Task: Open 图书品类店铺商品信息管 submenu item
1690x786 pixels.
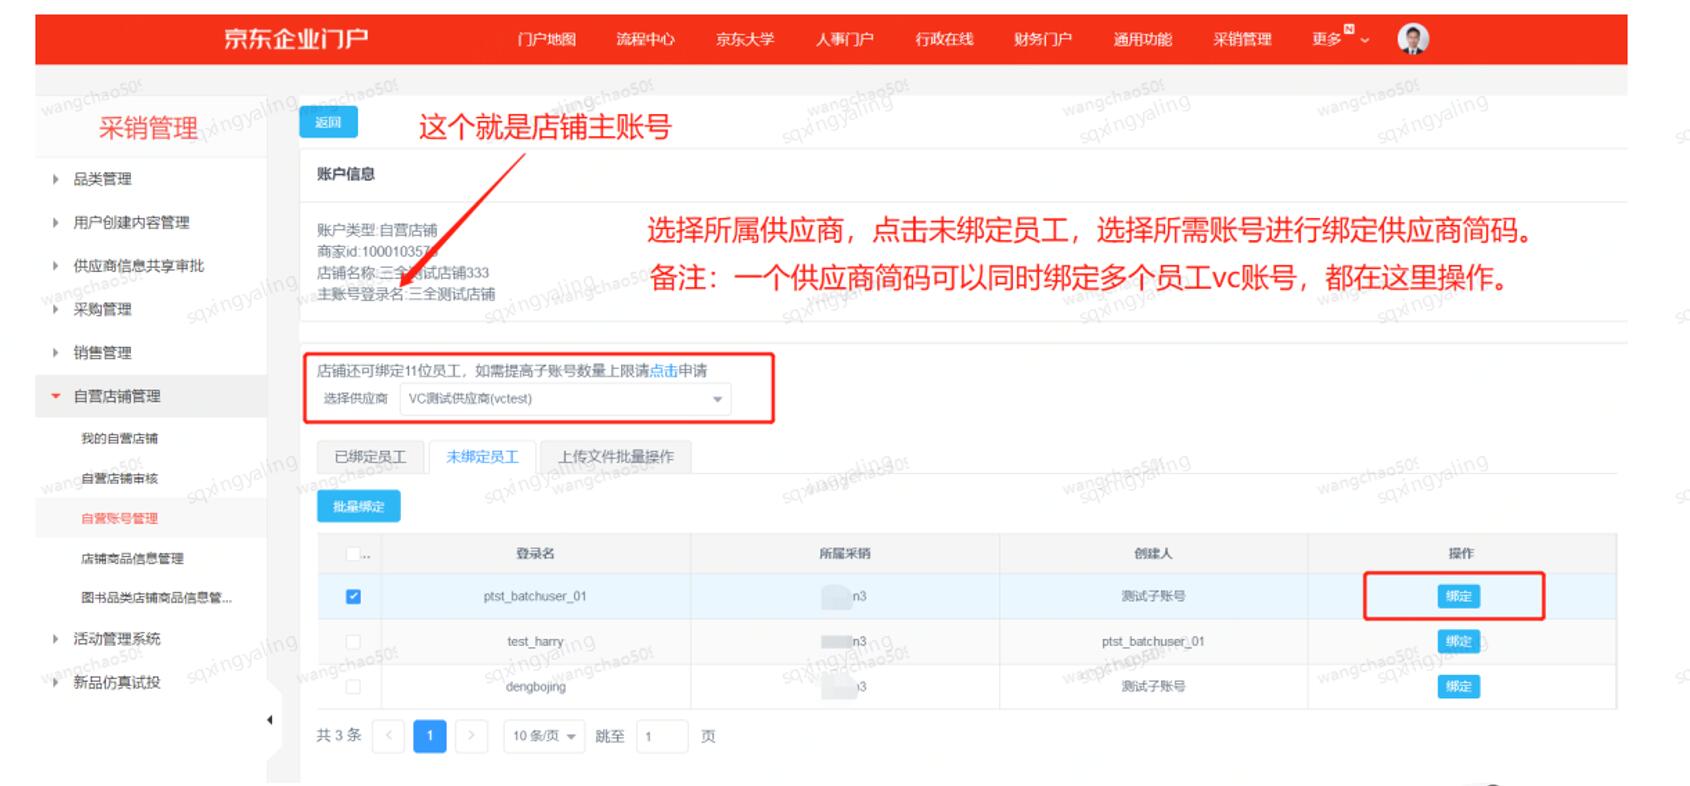Action: coord(156,598)
